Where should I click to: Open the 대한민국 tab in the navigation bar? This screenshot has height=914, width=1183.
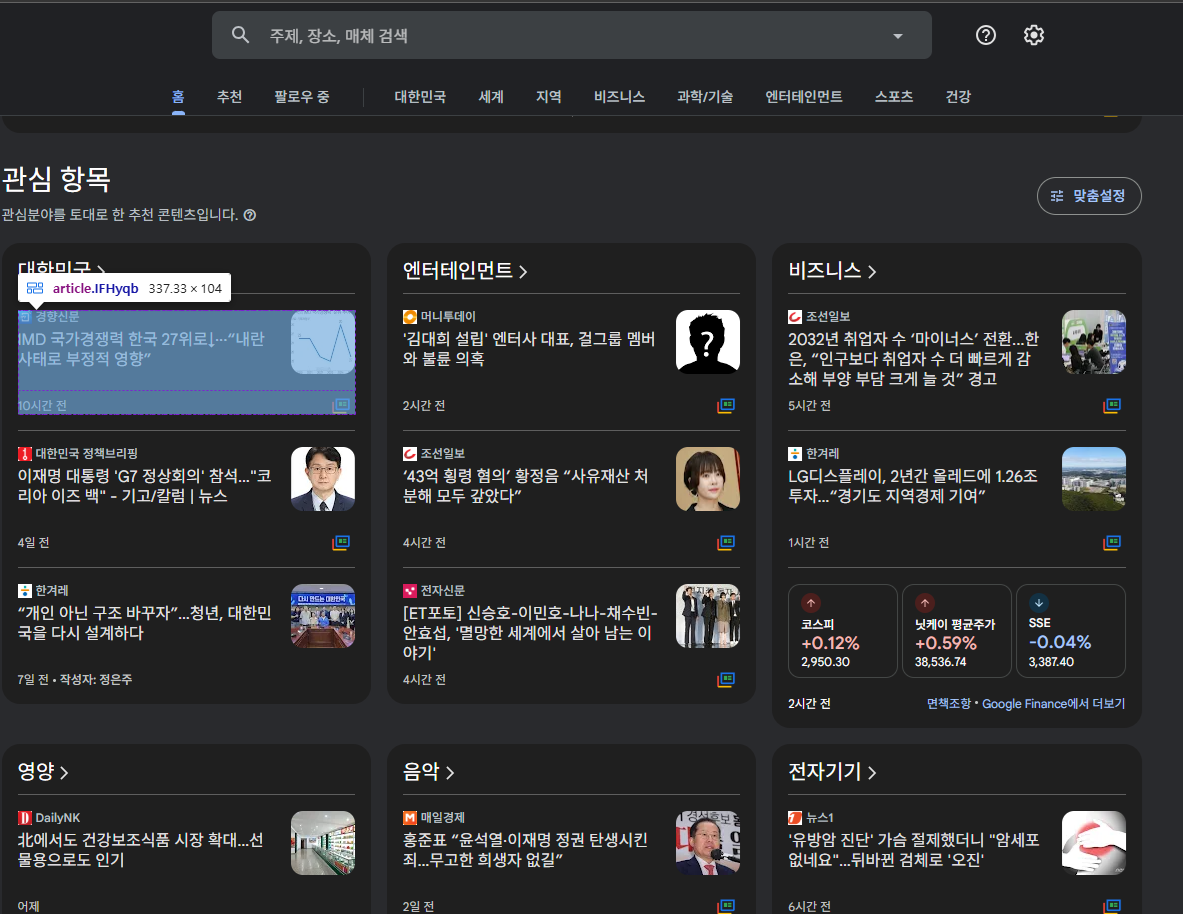(x=420, y=97)
